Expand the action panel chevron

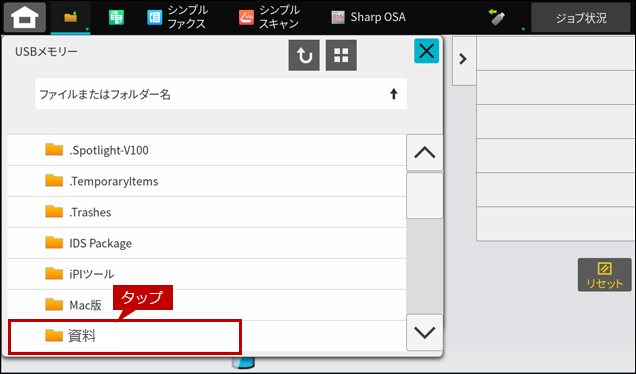[463, 60]
